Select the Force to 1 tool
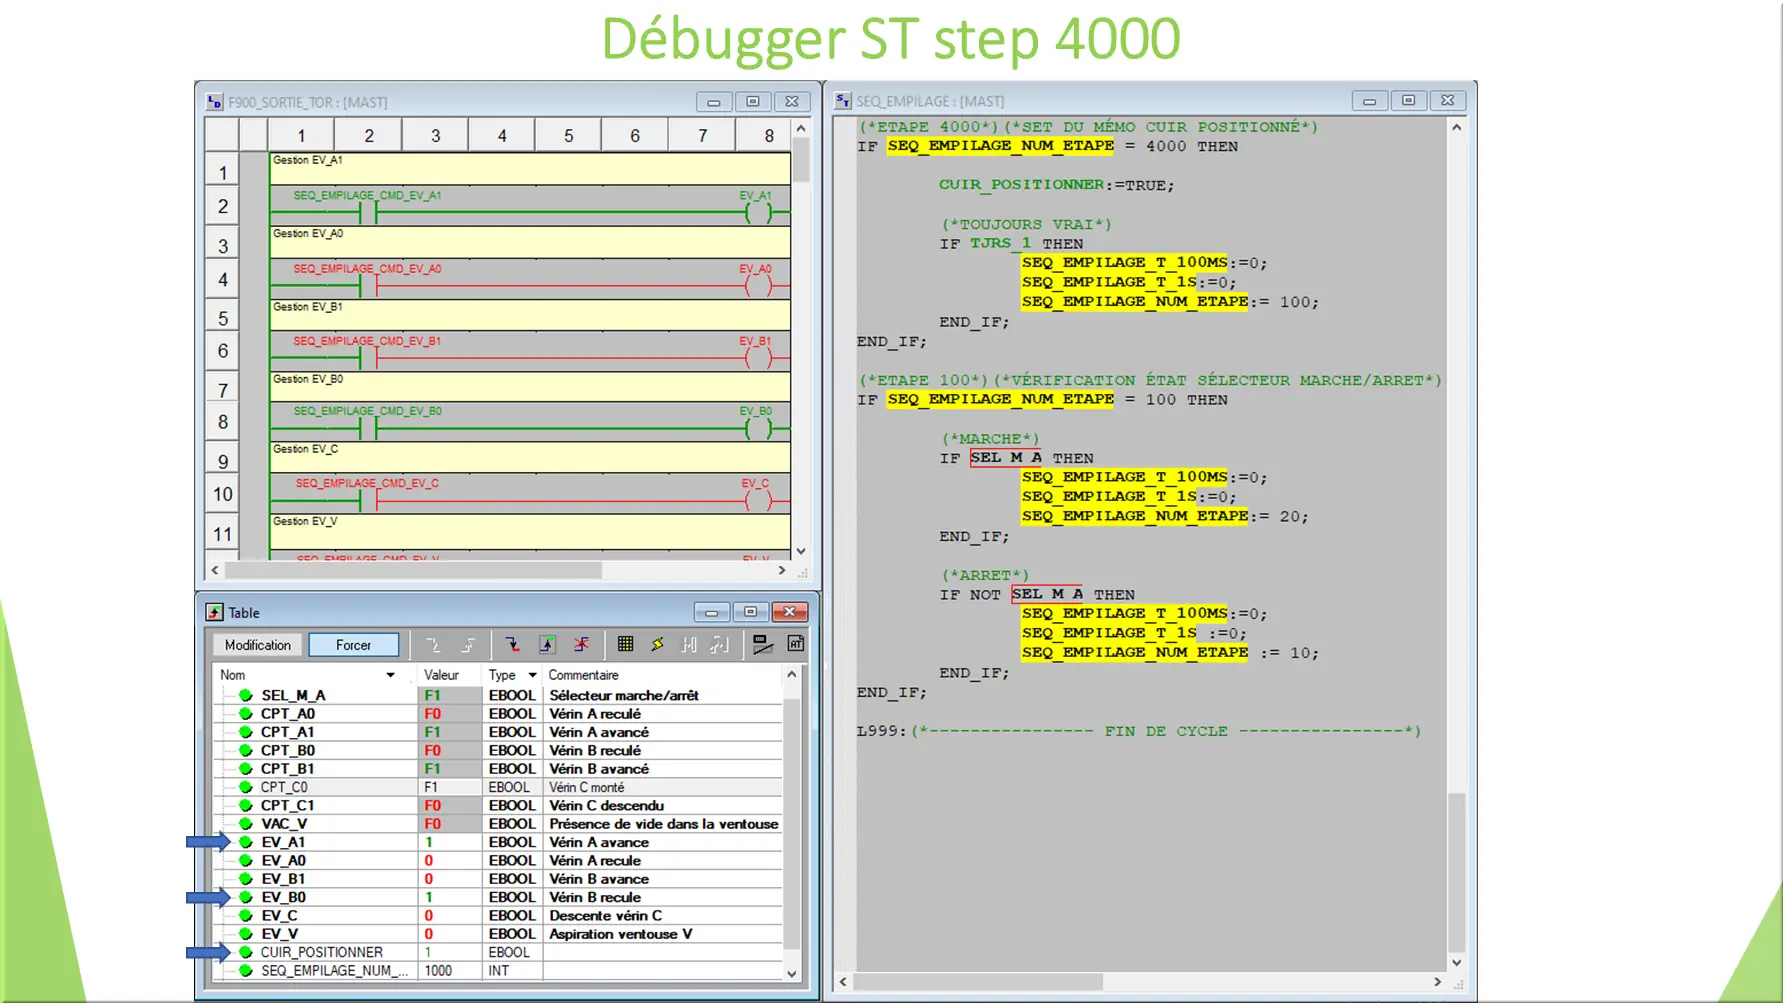Image resolution: width=1783 pixels, height=1003 pixels. point(547,644)
